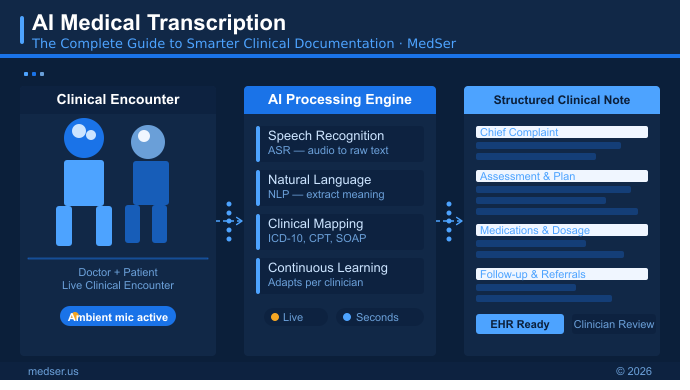Image resolution: width=690 pixels, height=390 pixels.
Task: Click the Continuous Learning card
Action: [340, 276]
